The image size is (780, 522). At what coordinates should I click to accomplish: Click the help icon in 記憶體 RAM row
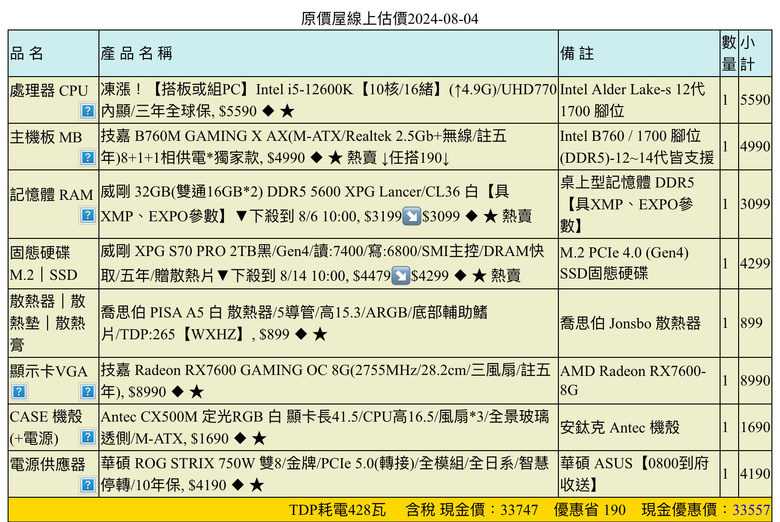(x=88, y=215)
